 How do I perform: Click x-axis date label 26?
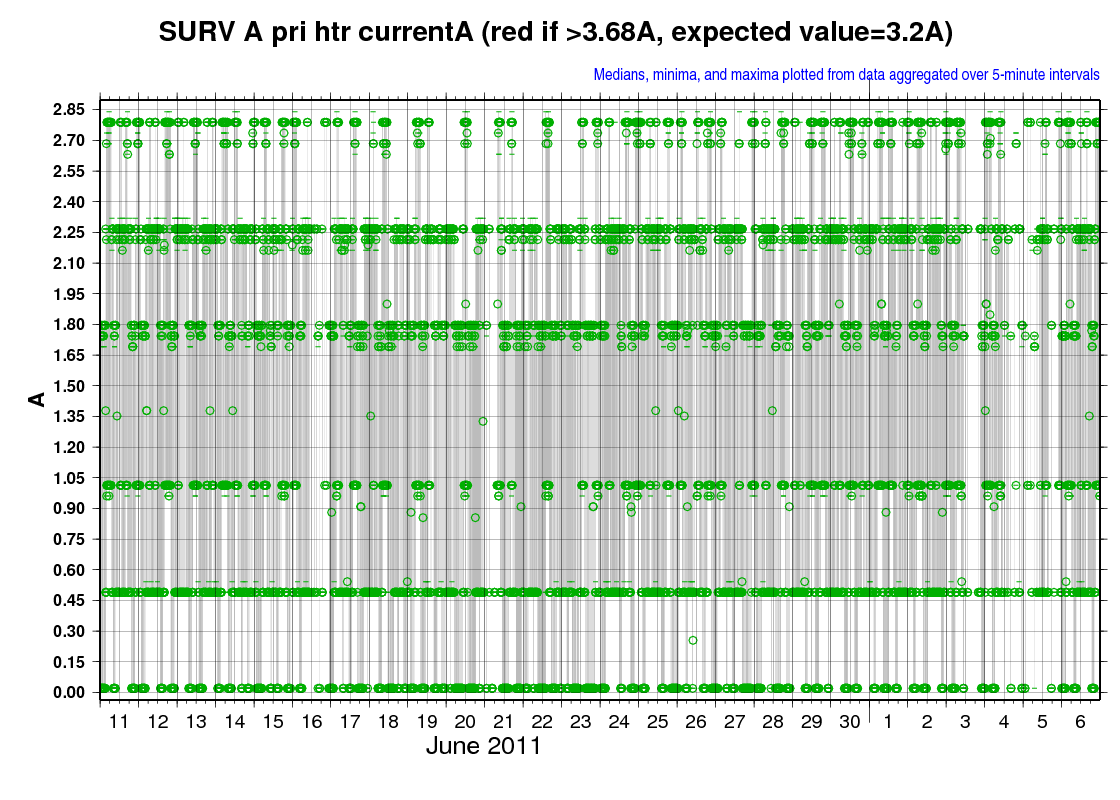tap(696, 722)
